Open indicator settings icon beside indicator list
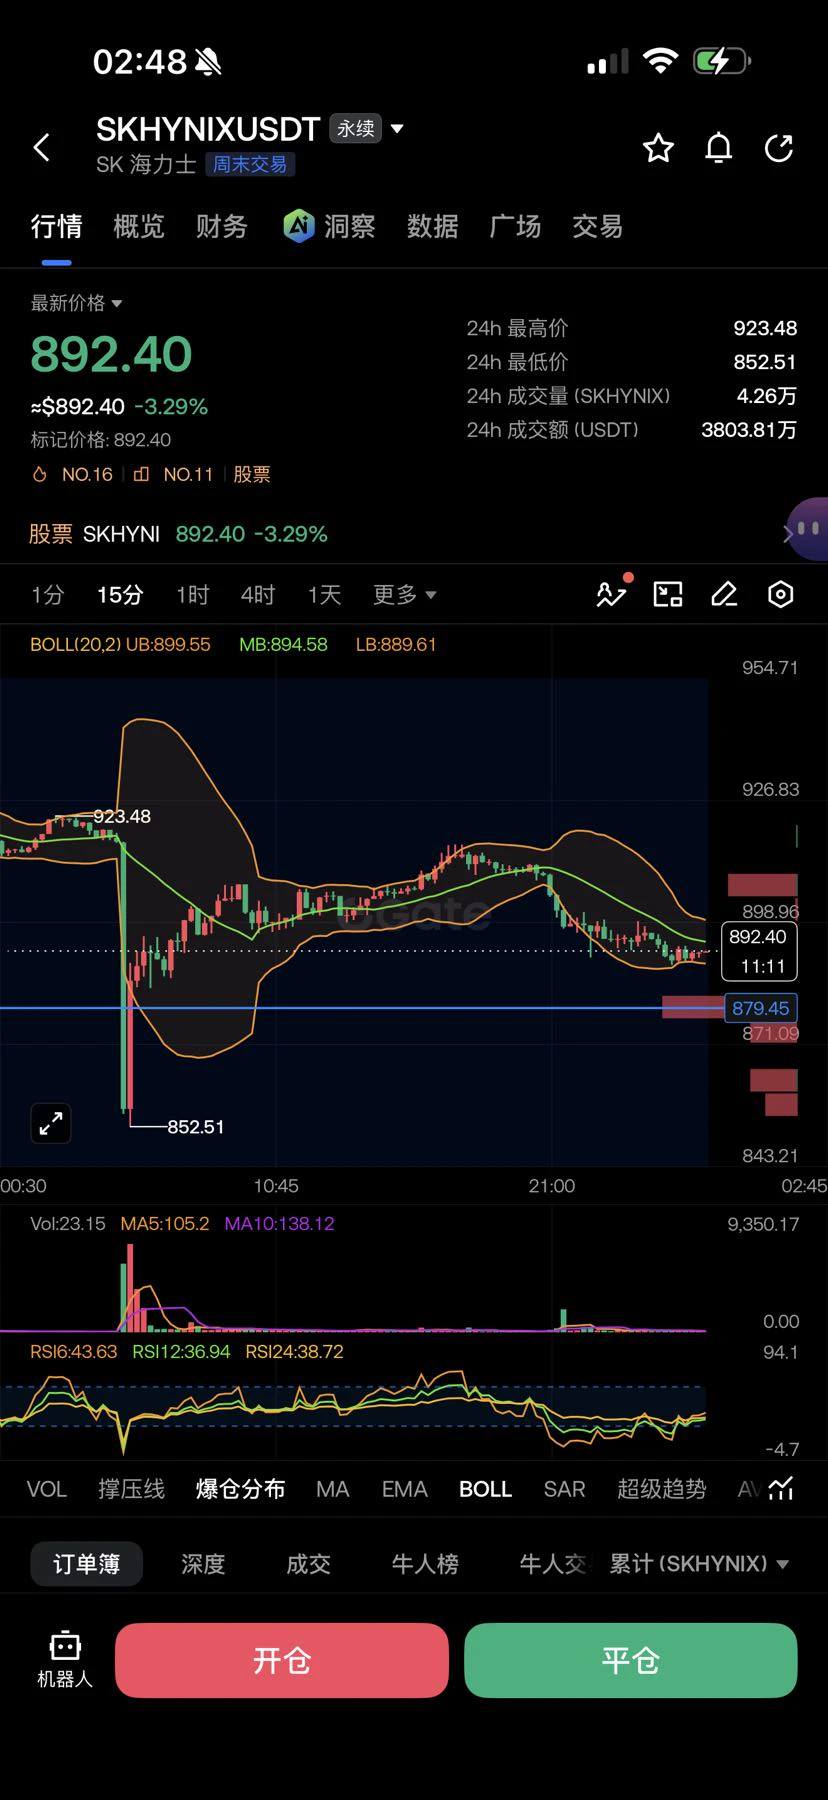Screen dimensions: 828x1800 pyautogui.click(x=781, y=1489)
